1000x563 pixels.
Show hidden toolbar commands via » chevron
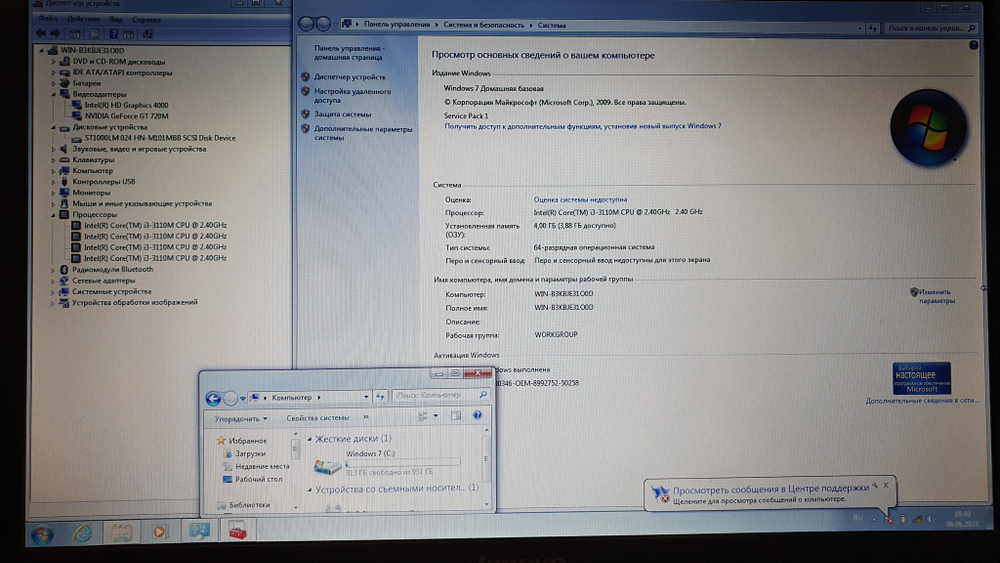click(x=365, y=418)
